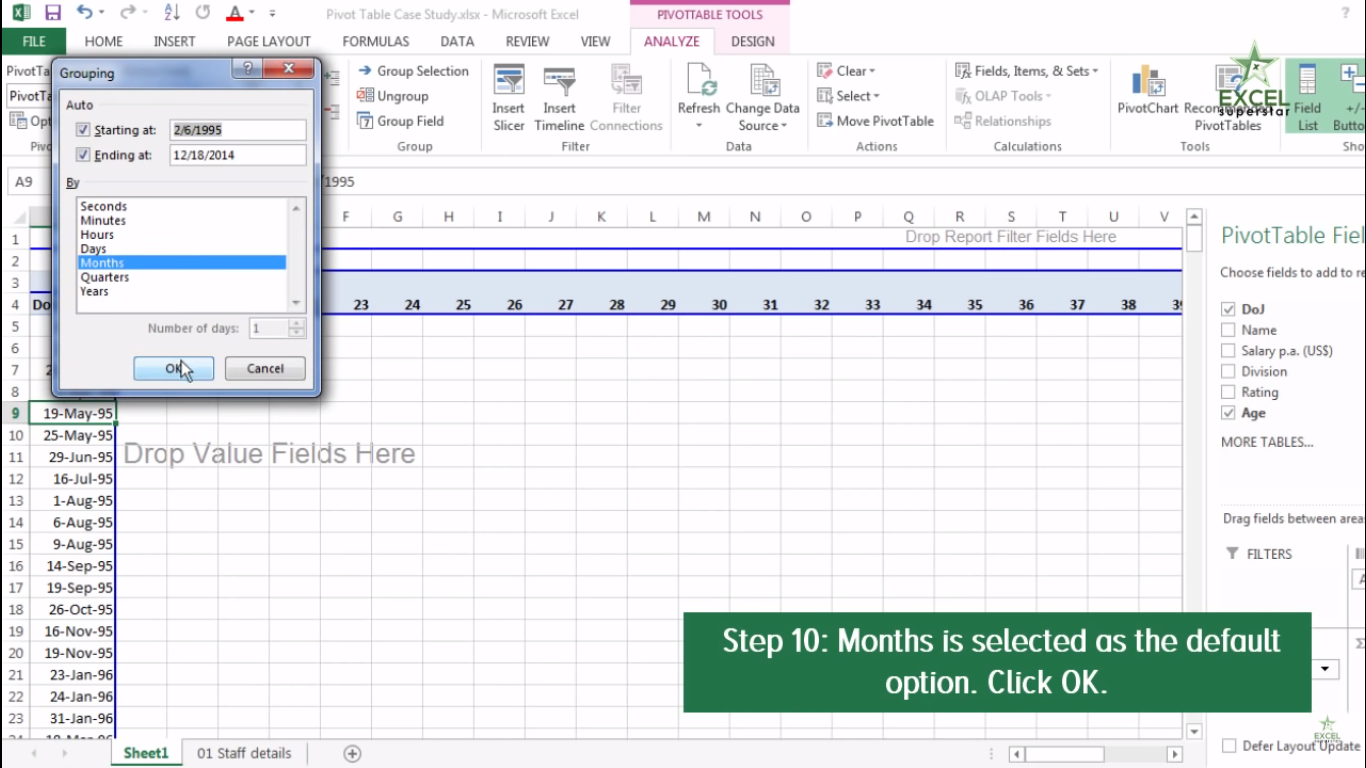Uncheck the DoJ field checkbox
The width and height of the screenshot is (1366, 768).
click(1228, 309)
